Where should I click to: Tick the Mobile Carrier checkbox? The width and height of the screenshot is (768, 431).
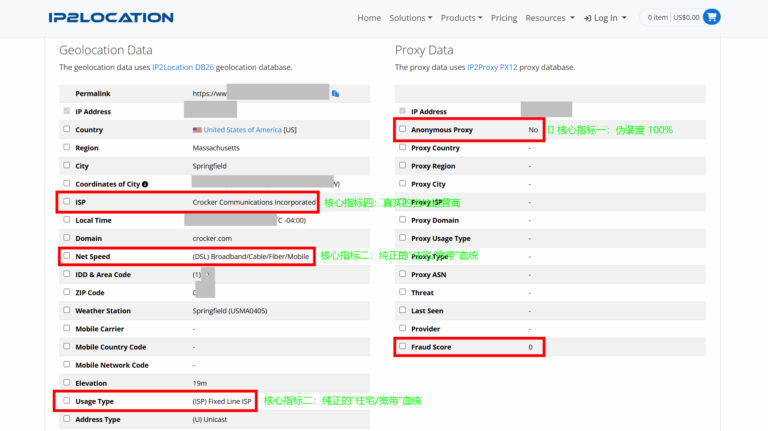tap(67, 328)
